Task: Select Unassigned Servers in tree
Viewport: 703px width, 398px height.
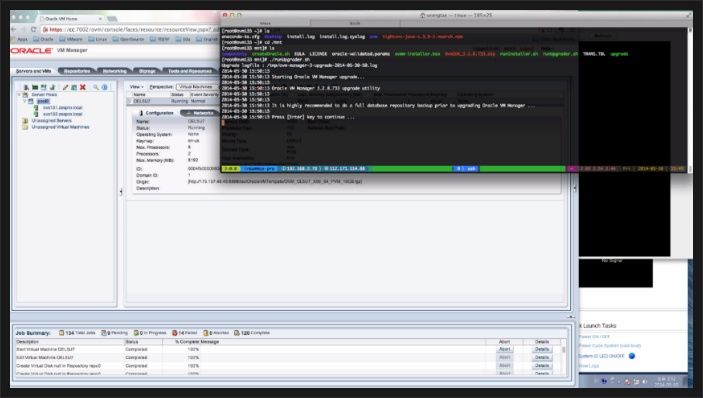Action: (51, 121)
